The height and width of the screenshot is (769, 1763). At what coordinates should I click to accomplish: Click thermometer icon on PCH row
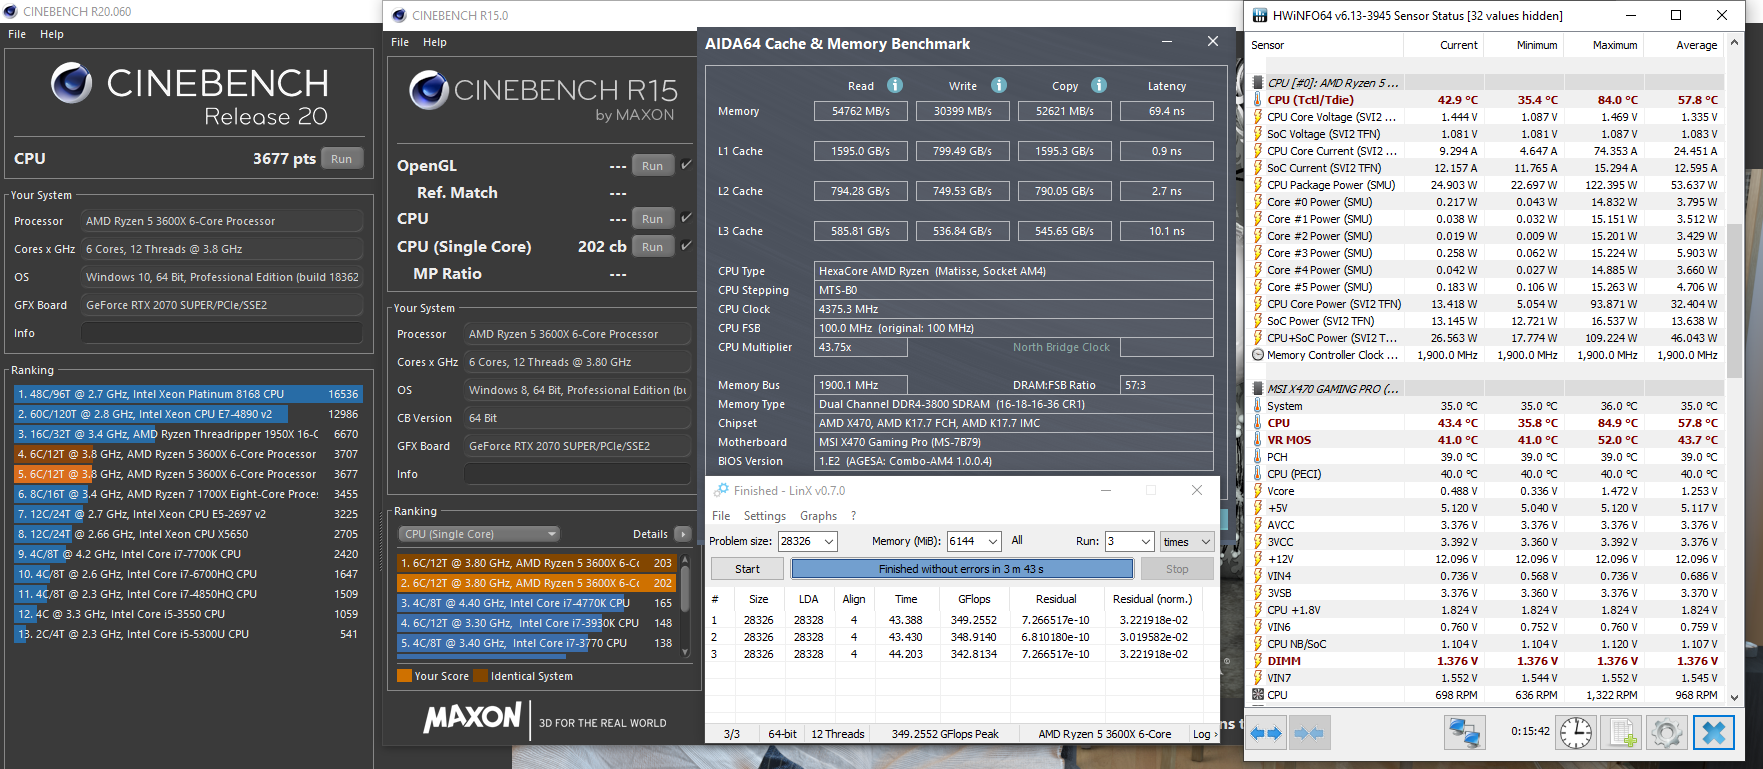[x=1258, y=457]
